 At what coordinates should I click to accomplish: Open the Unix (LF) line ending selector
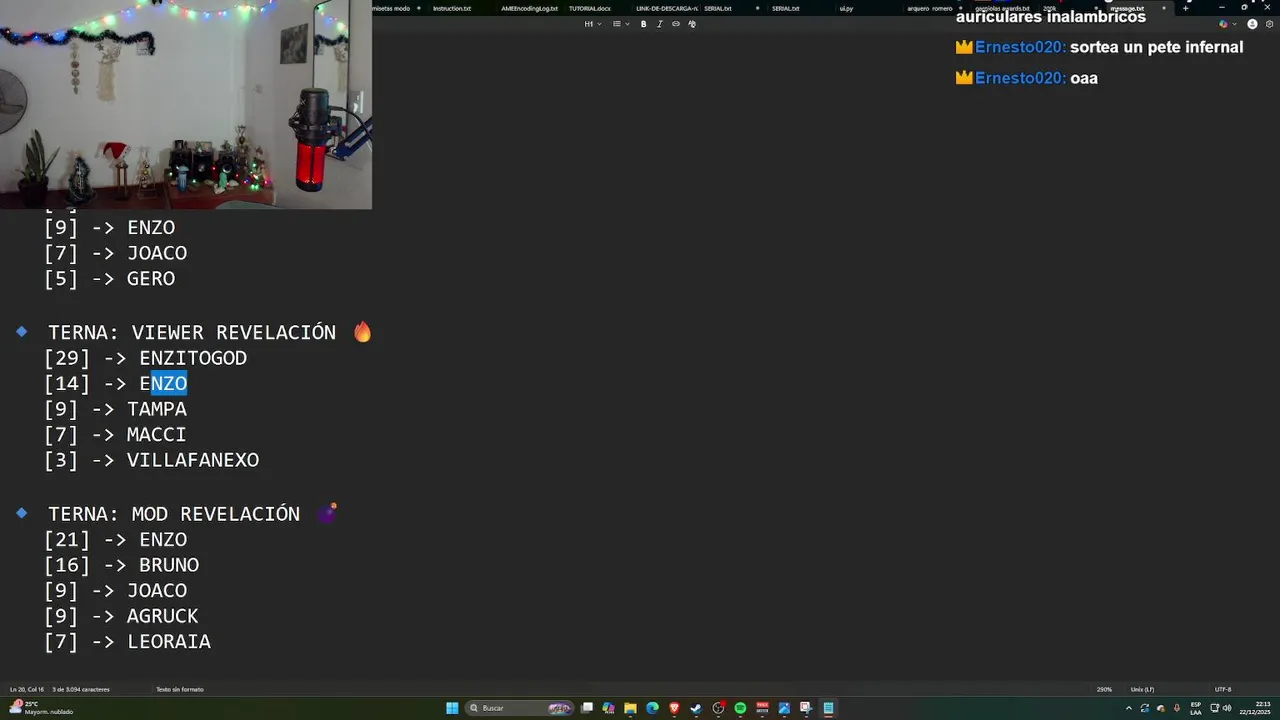[1142, 689]
